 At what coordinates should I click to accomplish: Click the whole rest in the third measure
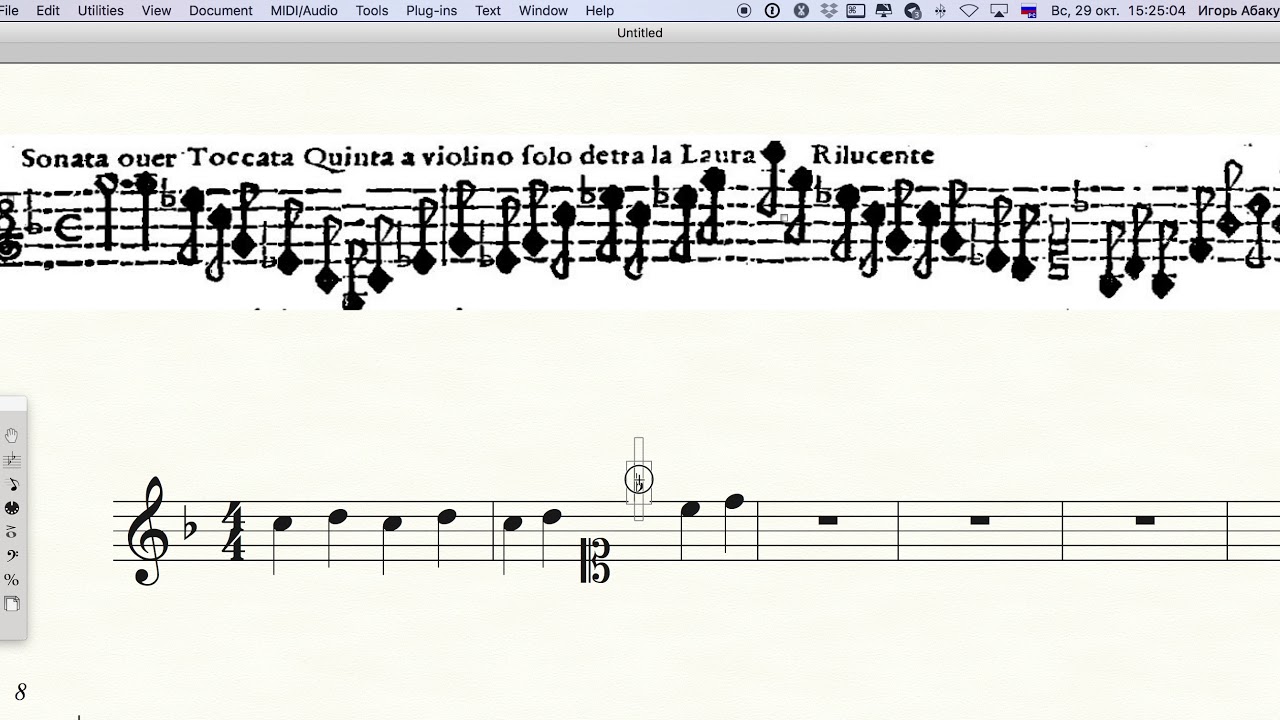(828, 520)
